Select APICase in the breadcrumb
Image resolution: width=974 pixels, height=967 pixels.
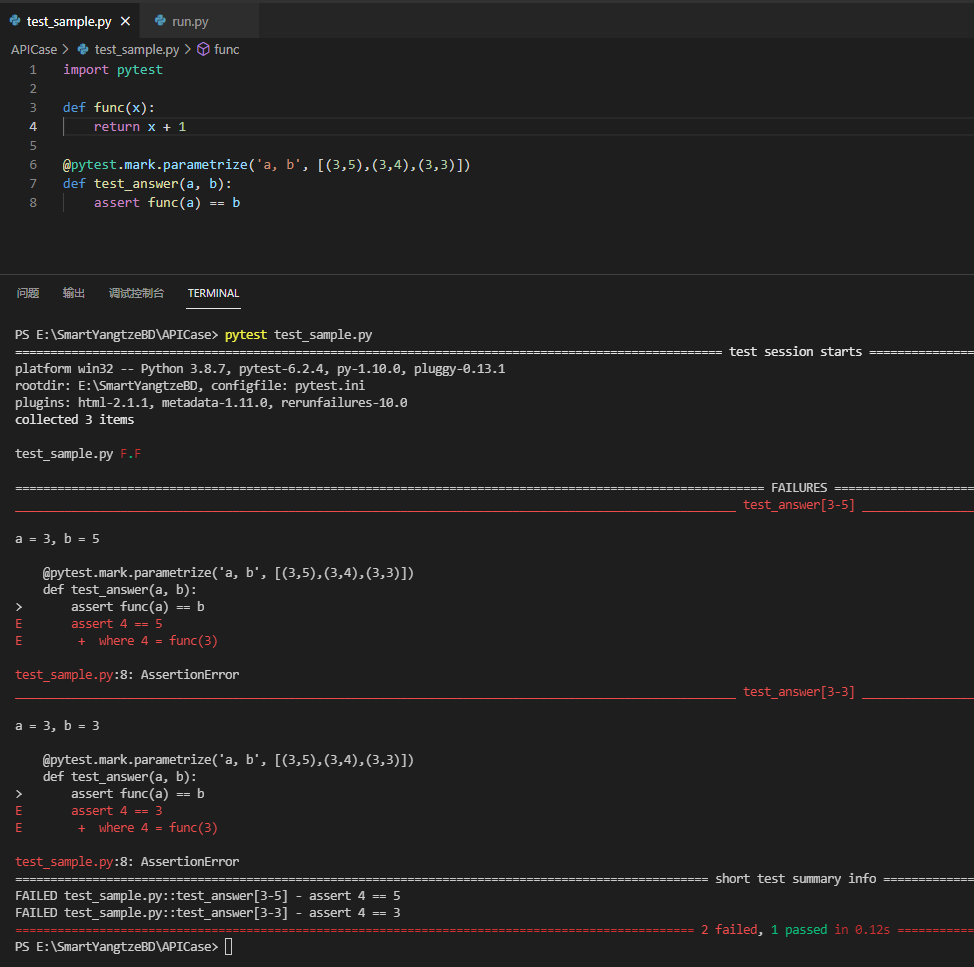[x=34, y=49]
